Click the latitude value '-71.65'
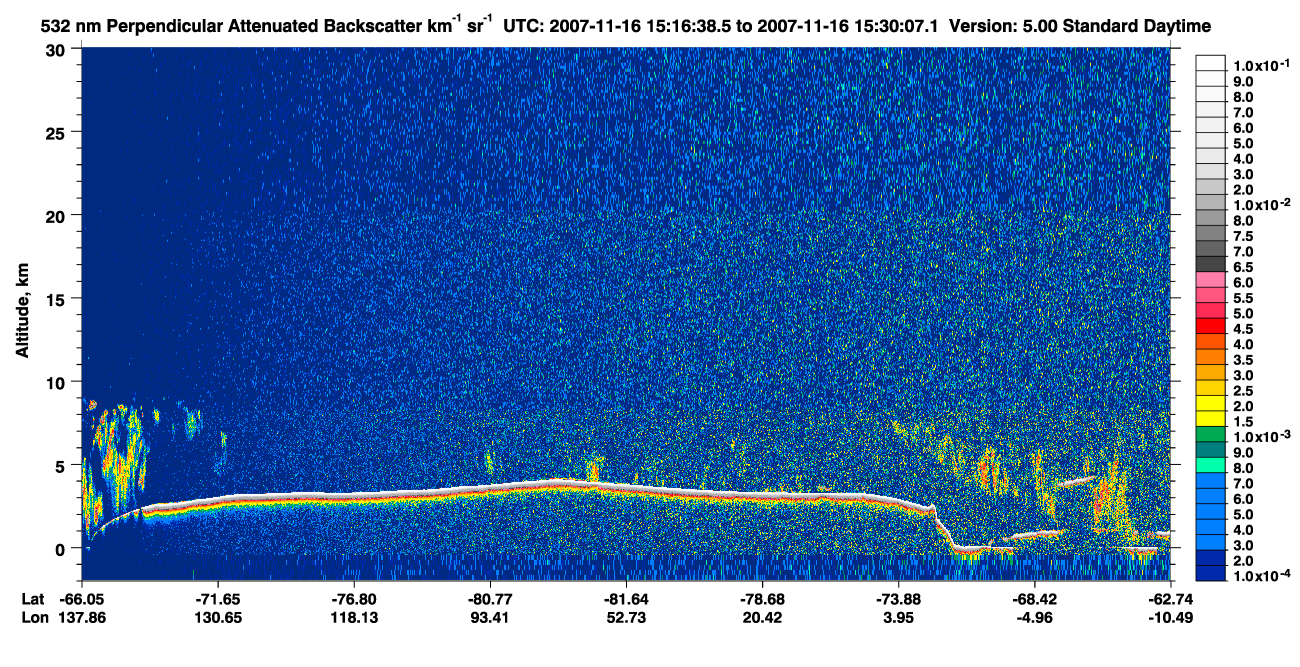 point(218,598)
